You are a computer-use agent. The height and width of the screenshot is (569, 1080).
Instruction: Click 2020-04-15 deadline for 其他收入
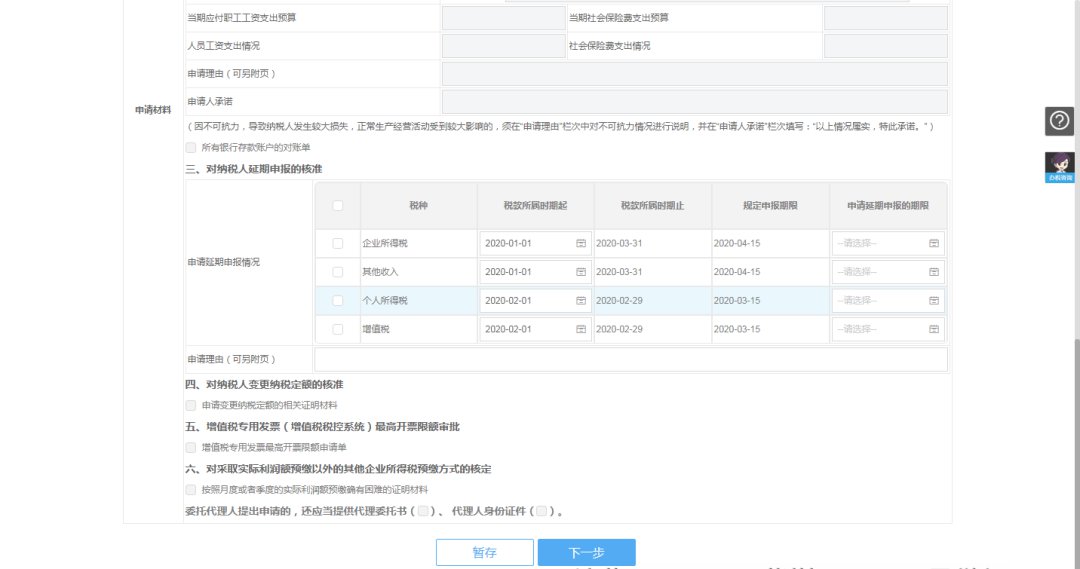pyautogui.click(x=737, y=272)
